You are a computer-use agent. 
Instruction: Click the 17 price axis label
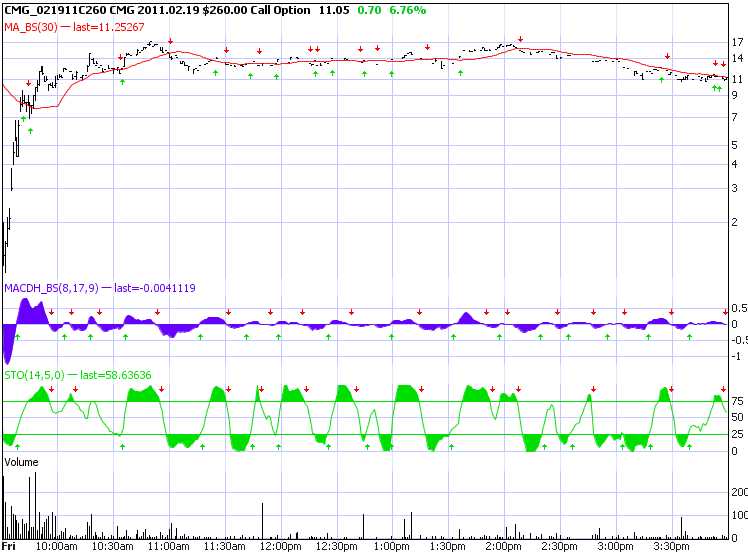(737, 43)
